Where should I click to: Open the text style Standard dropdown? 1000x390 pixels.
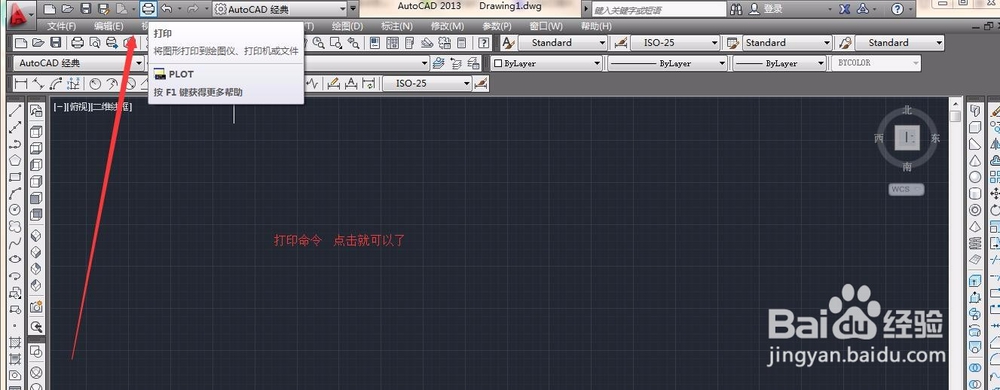pyautogui.click(x=562, y=43)
